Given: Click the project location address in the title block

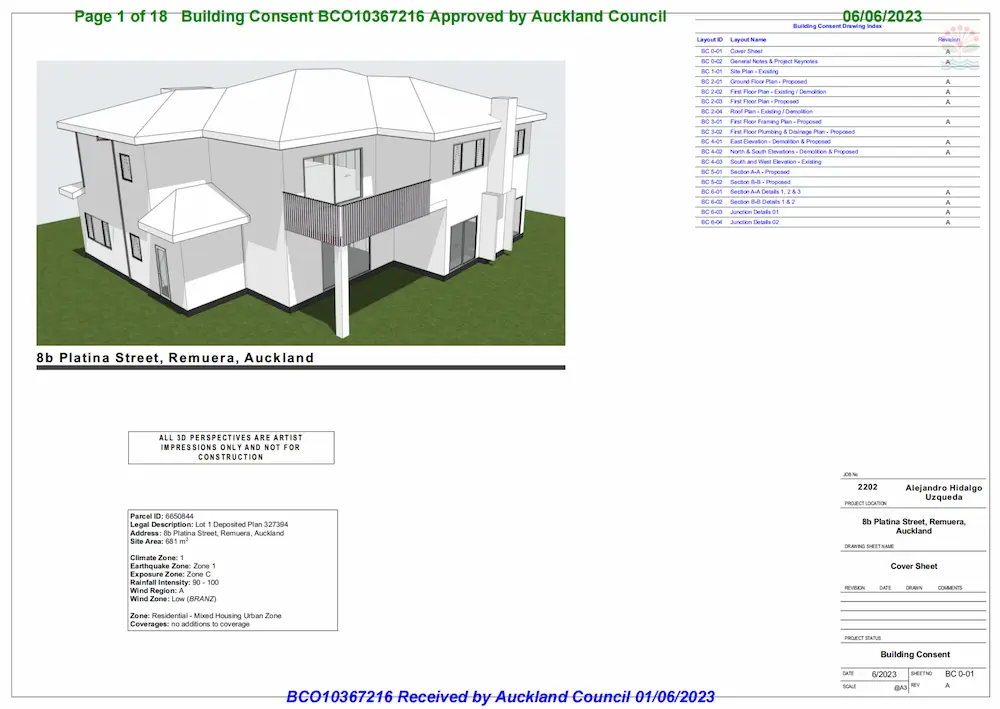Looking at the screenshot, I should click(914, 526).
